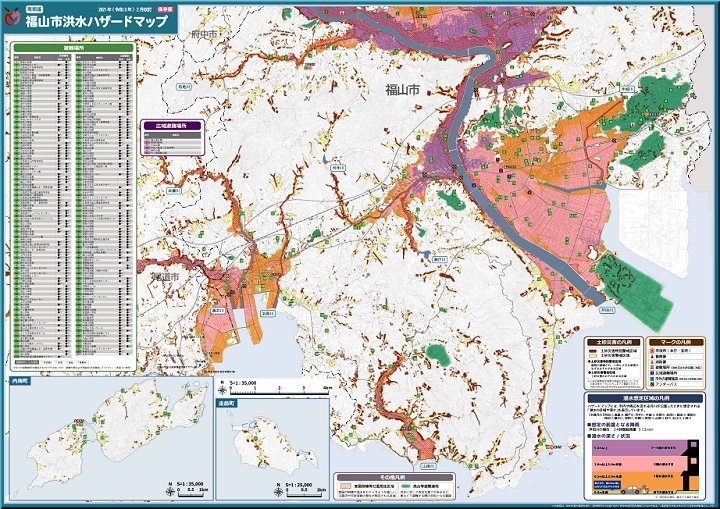
Task: Click the 府中市 label on the map
Action: 203,35
